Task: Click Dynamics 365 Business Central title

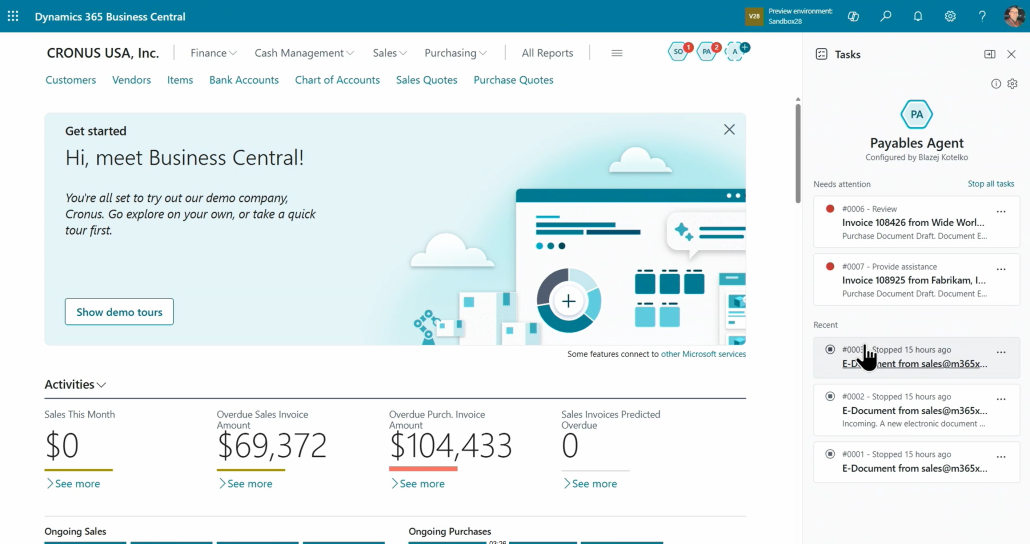Action: tap(110, 16)
